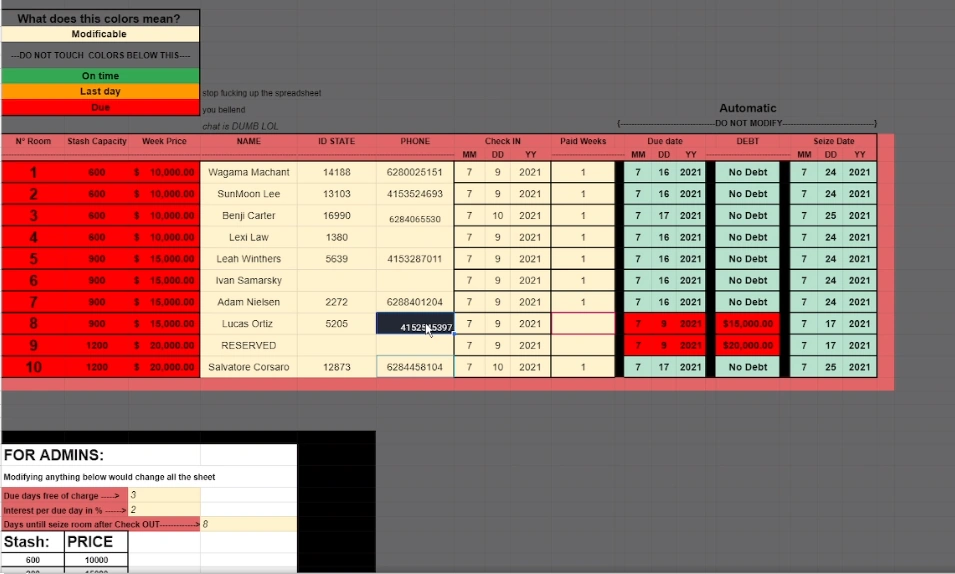Select the empty ID STATE cell for Ivan Samarsky
This screenshot has height=574, width=955.
pyautogui.click(x=336, y=280)
